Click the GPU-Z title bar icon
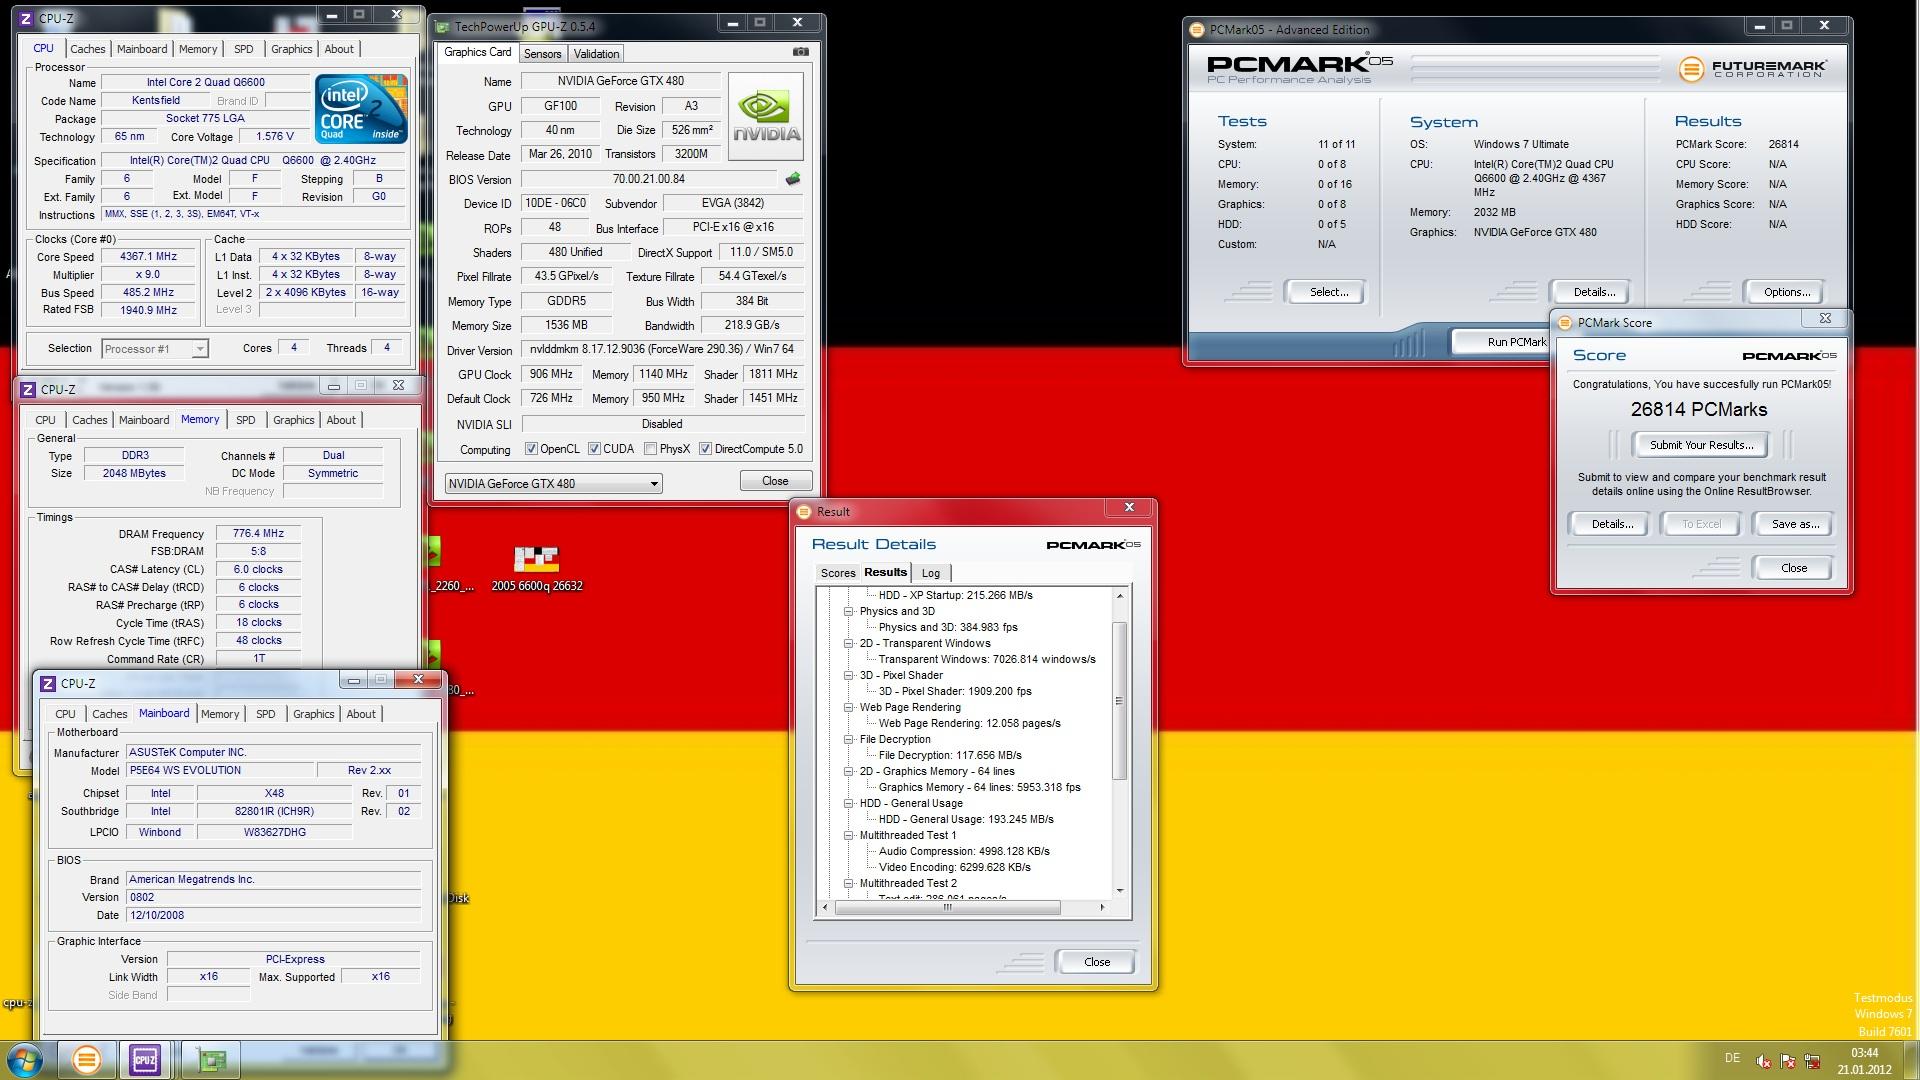Screen dimensions: 1920x1080 point(444,26)
